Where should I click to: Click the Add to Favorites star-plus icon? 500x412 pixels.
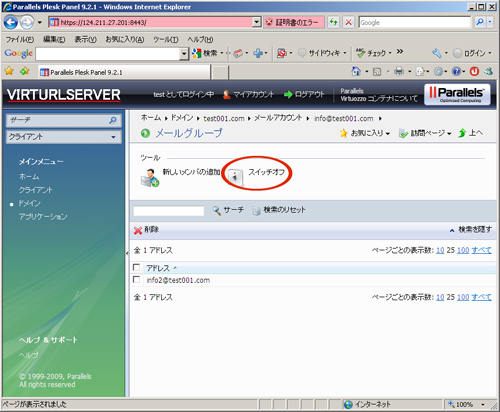[x=25, y=71]
